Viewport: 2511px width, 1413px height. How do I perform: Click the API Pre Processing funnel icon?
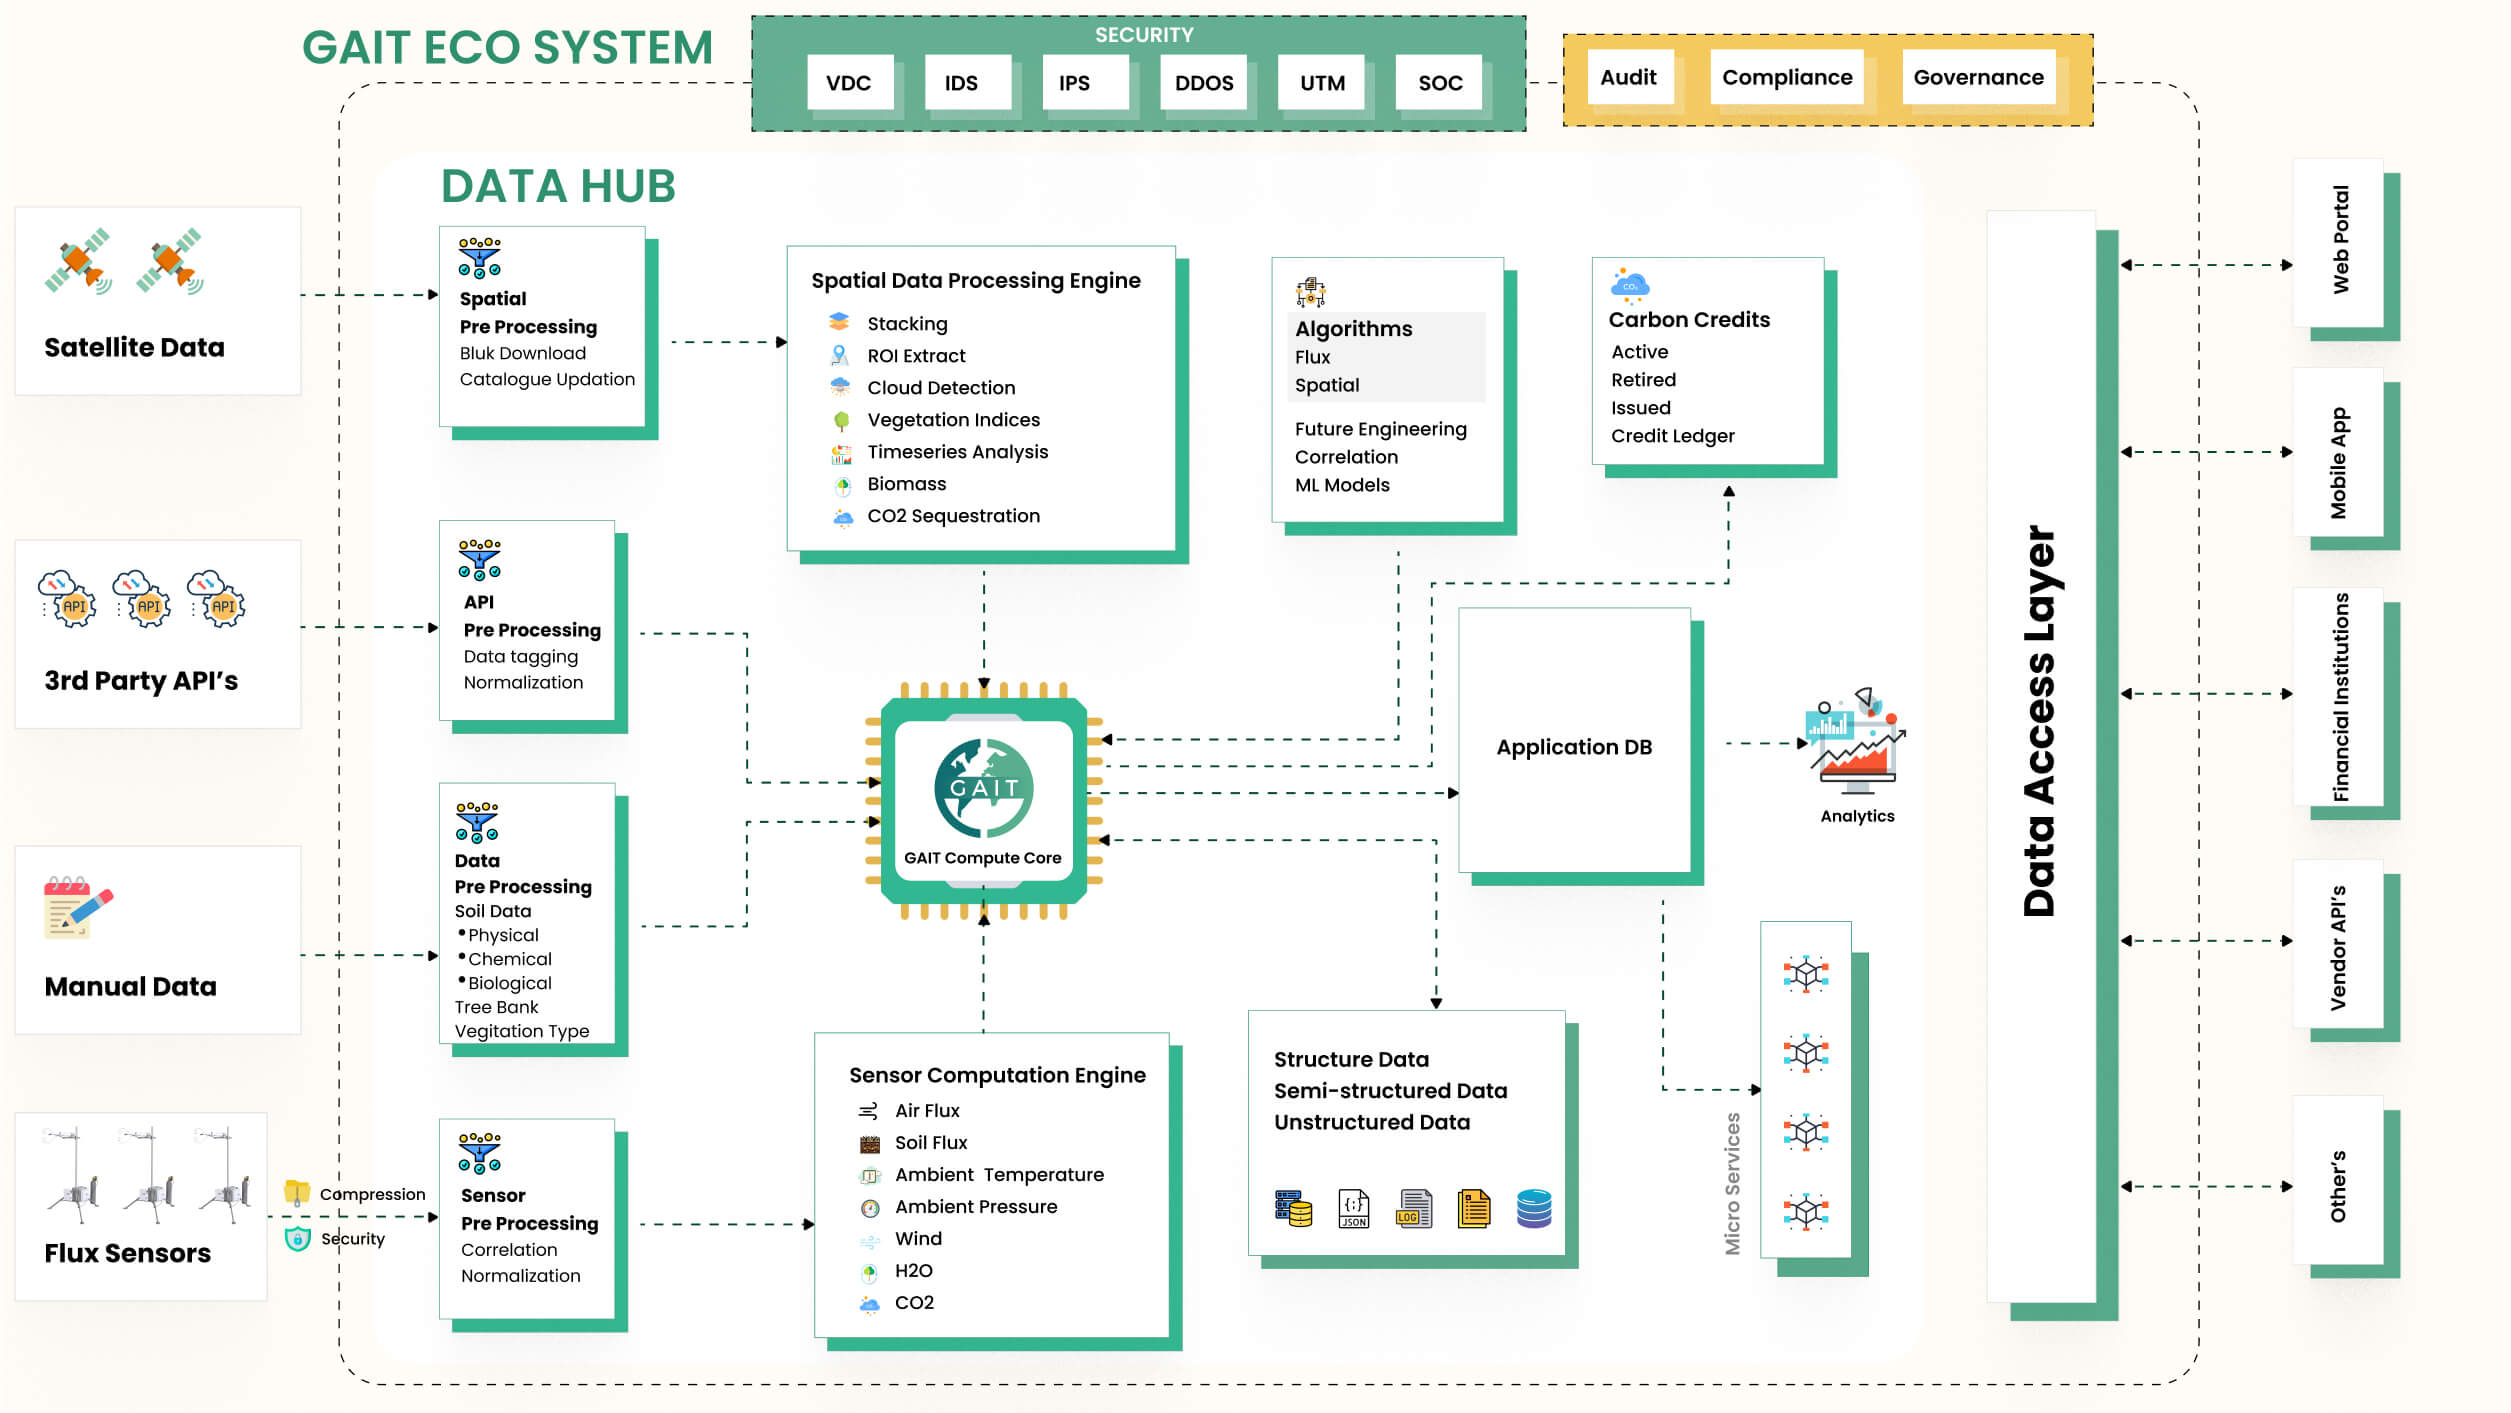point(480,559)
